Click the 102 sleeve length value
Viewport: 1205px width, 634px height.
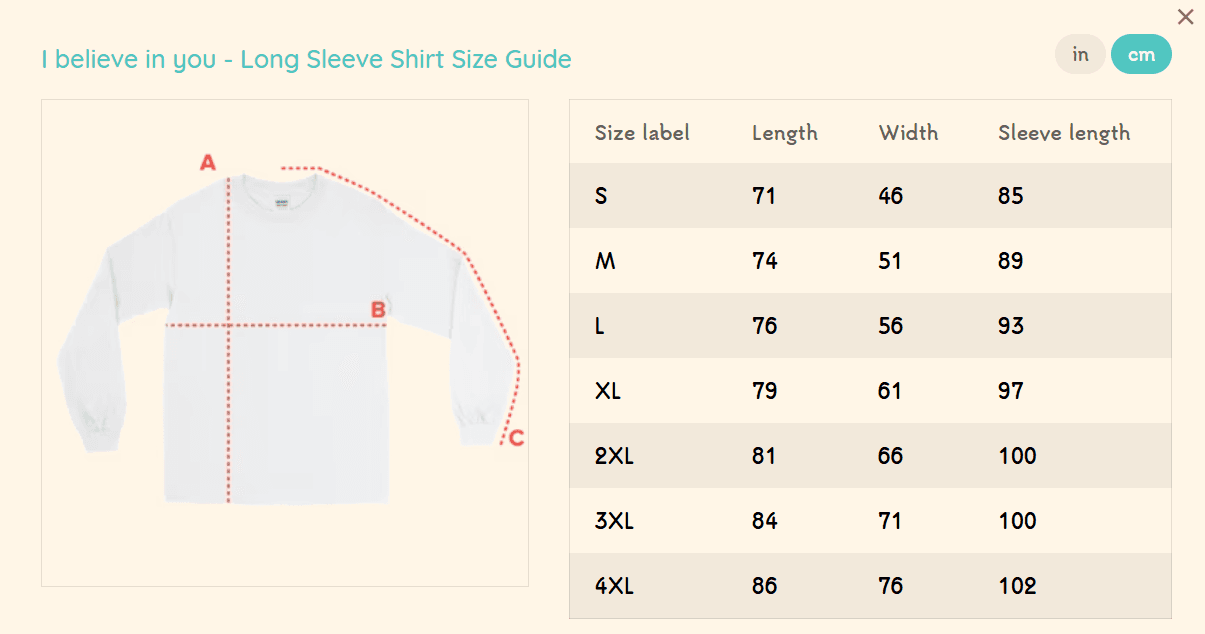pos(1017,586)
